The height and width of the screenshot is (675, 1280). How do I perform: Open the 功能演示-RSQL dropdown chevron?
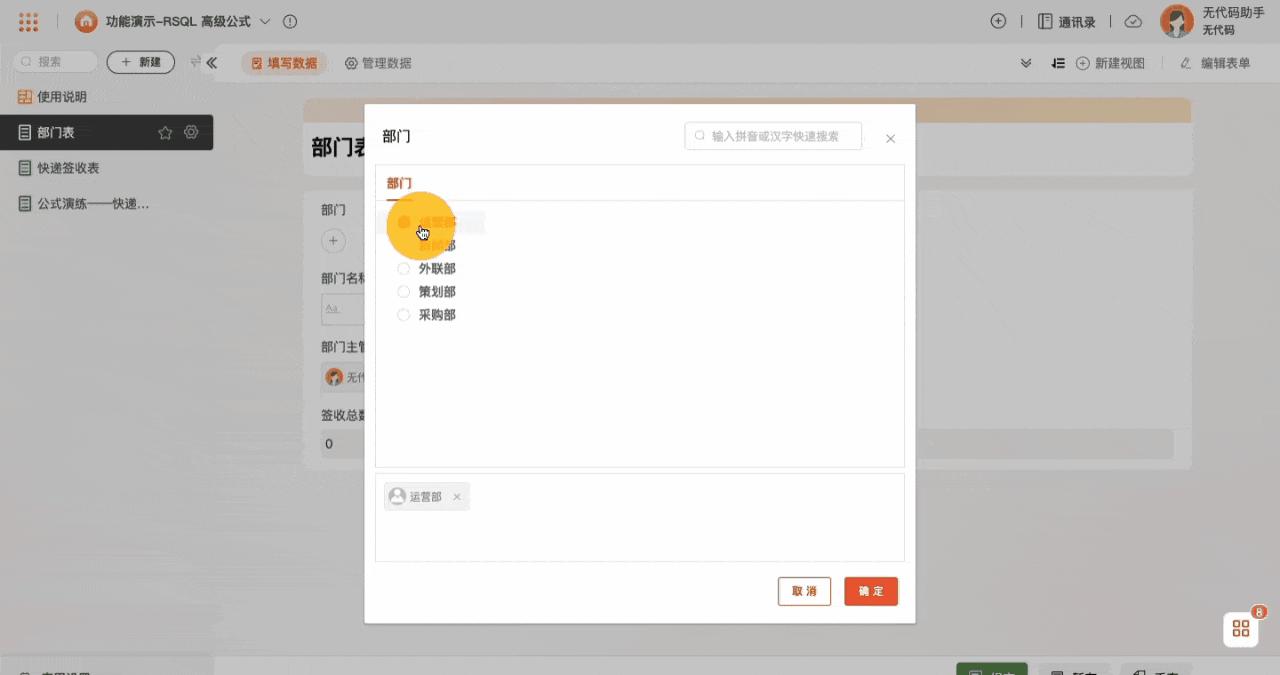(265, 21)
